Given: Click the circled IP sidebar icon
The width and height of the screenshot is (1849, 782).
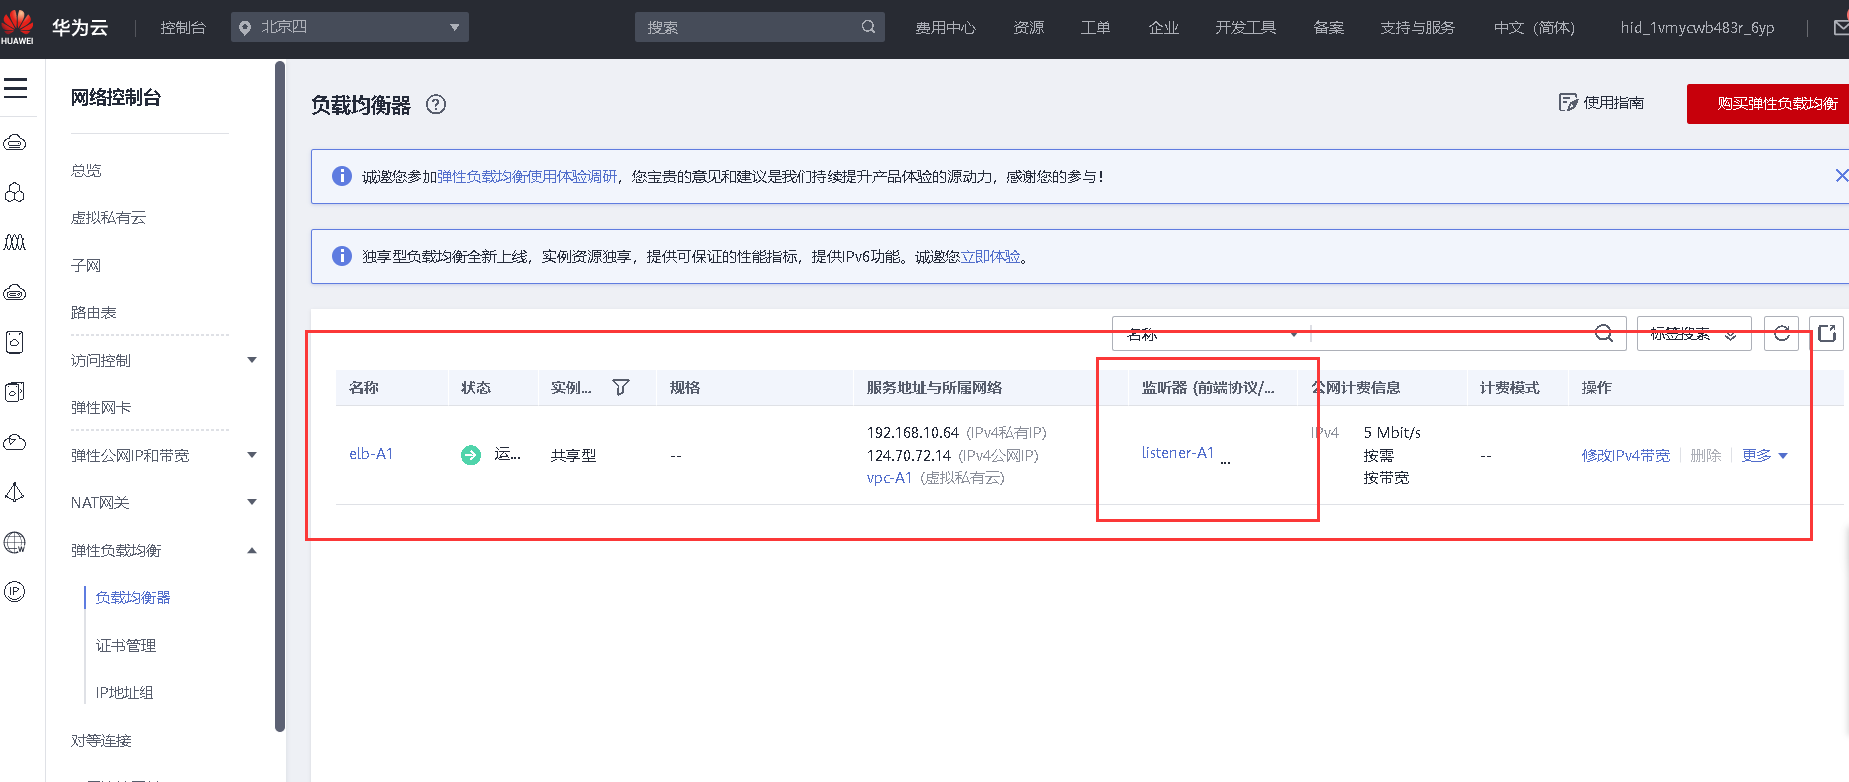Looking at the screenshot, I should (15, 592).
